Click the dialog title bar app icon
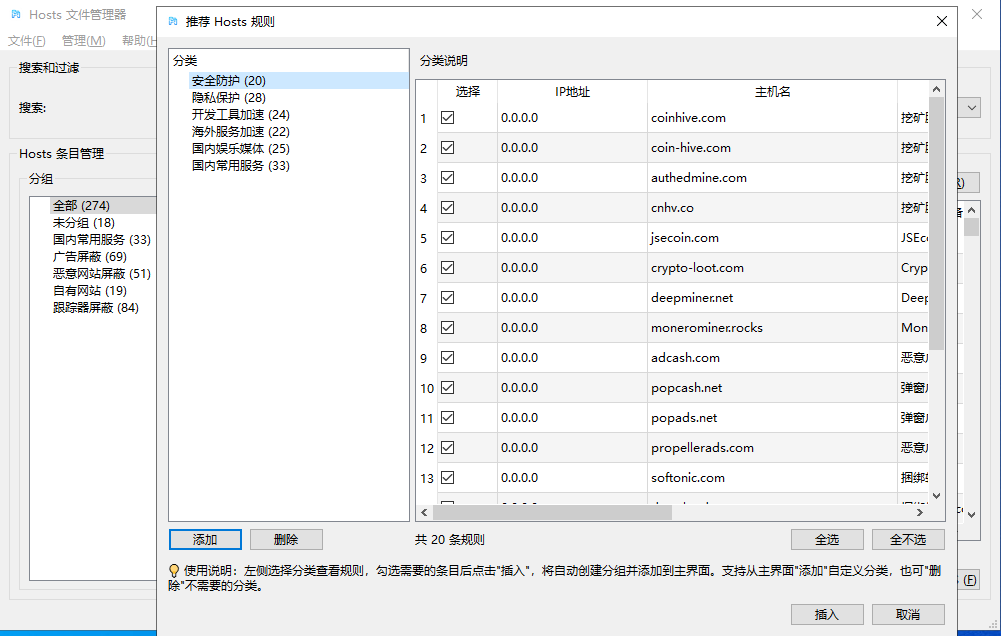The image size is (1001, 636). (x=174, y=21)
